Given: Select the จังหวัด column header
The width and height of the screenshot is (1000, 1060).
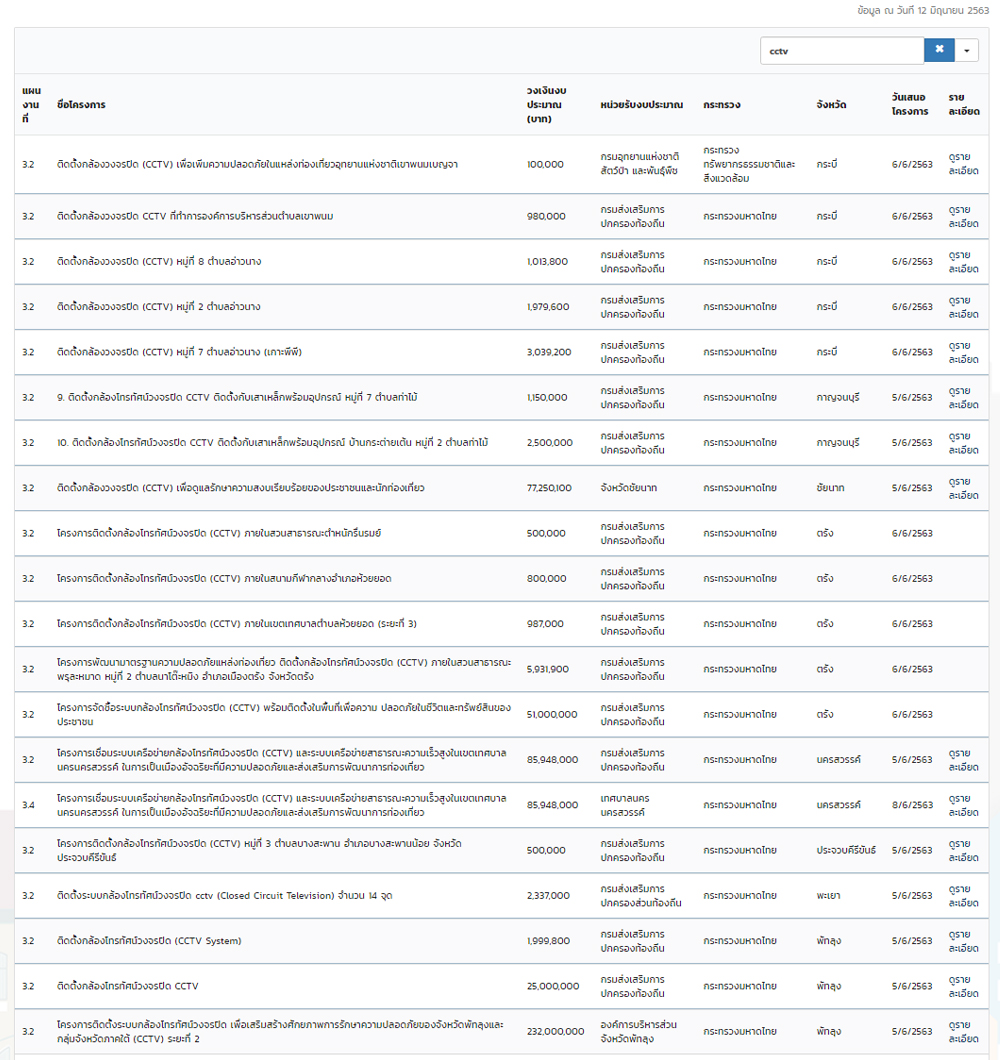Looking at the screenshot, I should [831, 105].
